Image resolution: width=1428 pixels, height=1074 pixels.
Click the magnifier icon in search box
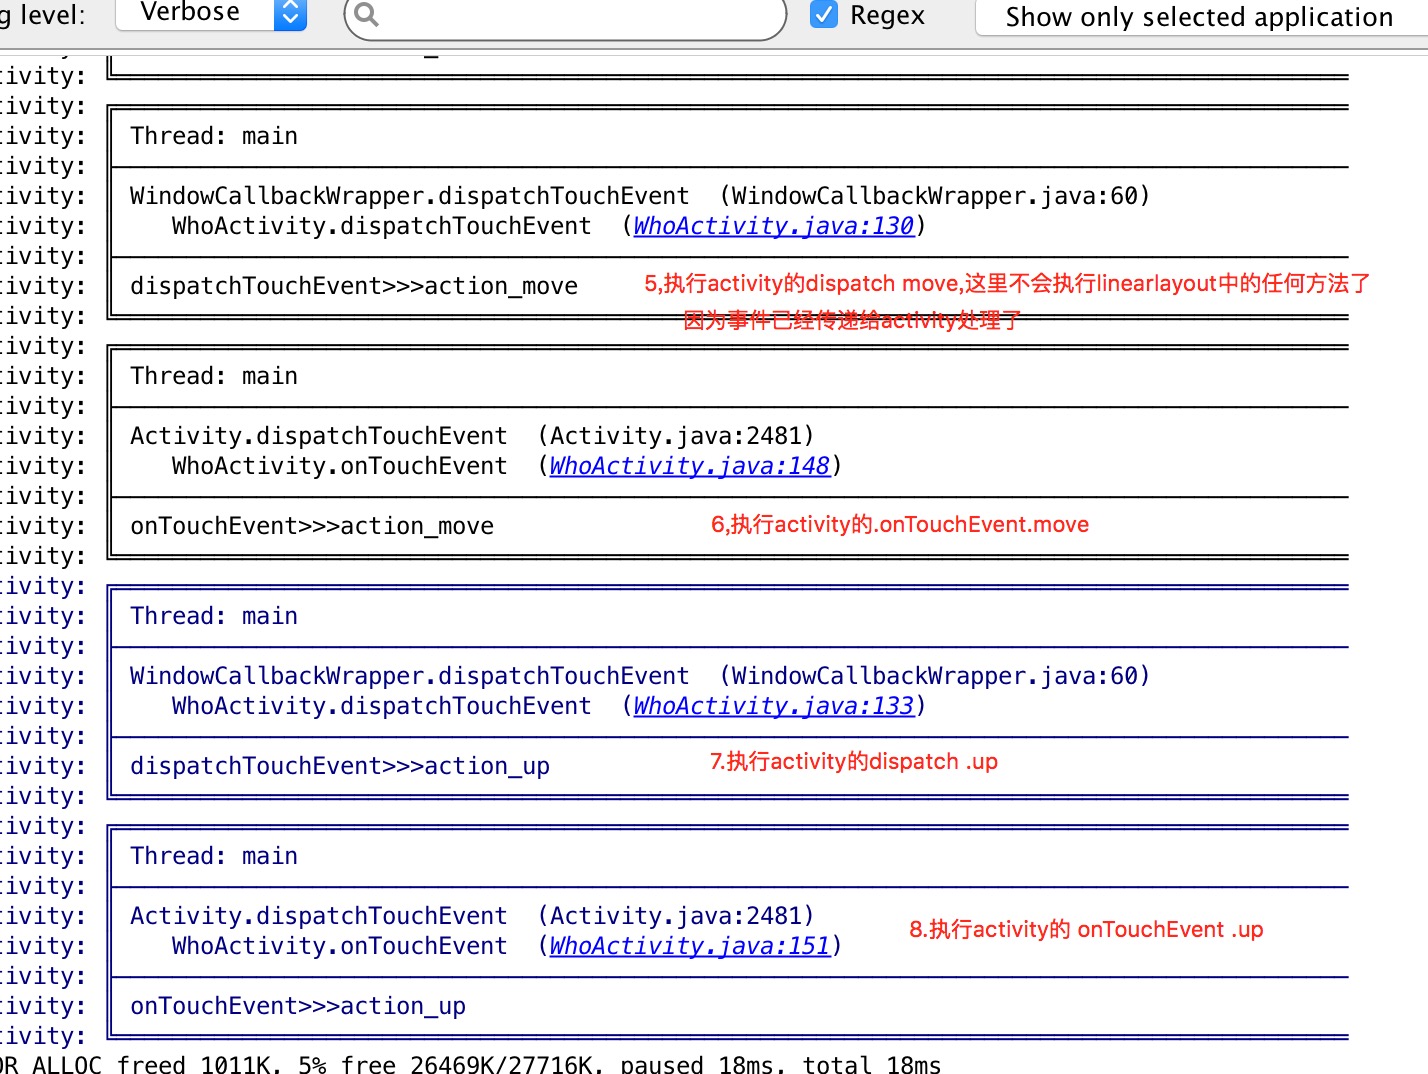(367, 15)
